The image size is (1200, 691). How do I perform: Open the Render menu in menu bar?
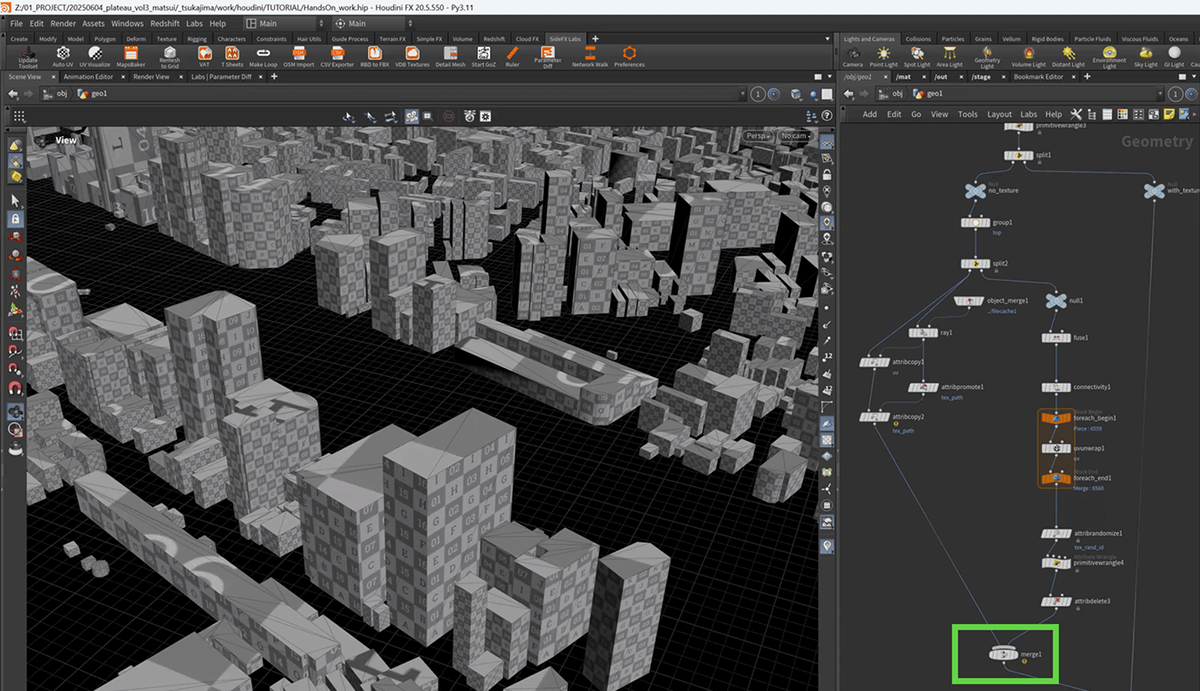tap(62, 23)
